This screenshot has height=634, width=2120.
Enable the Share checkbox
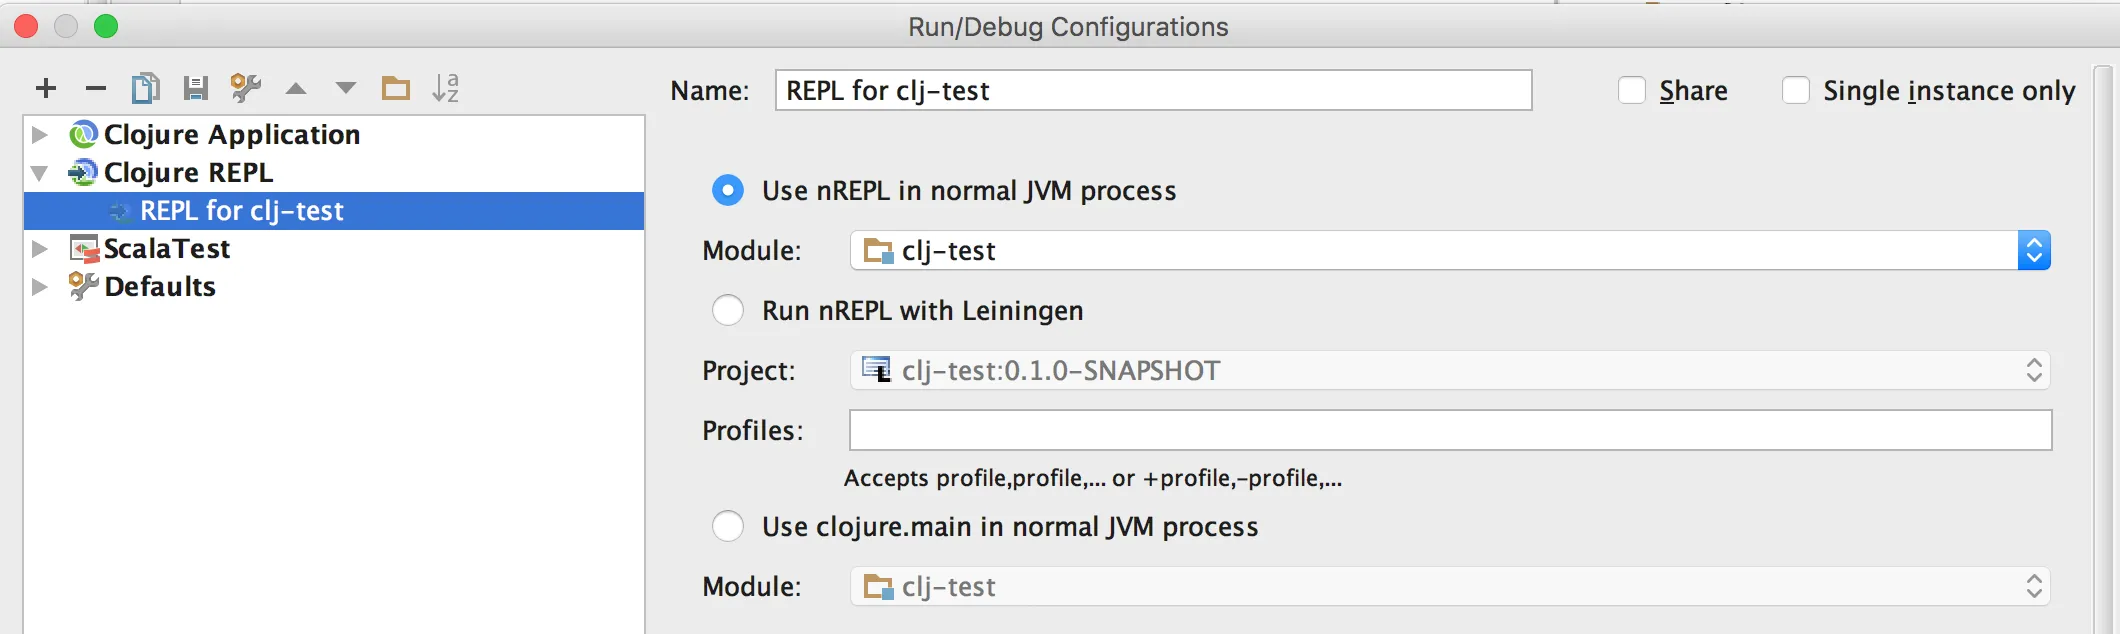[x=1632, y=91]
